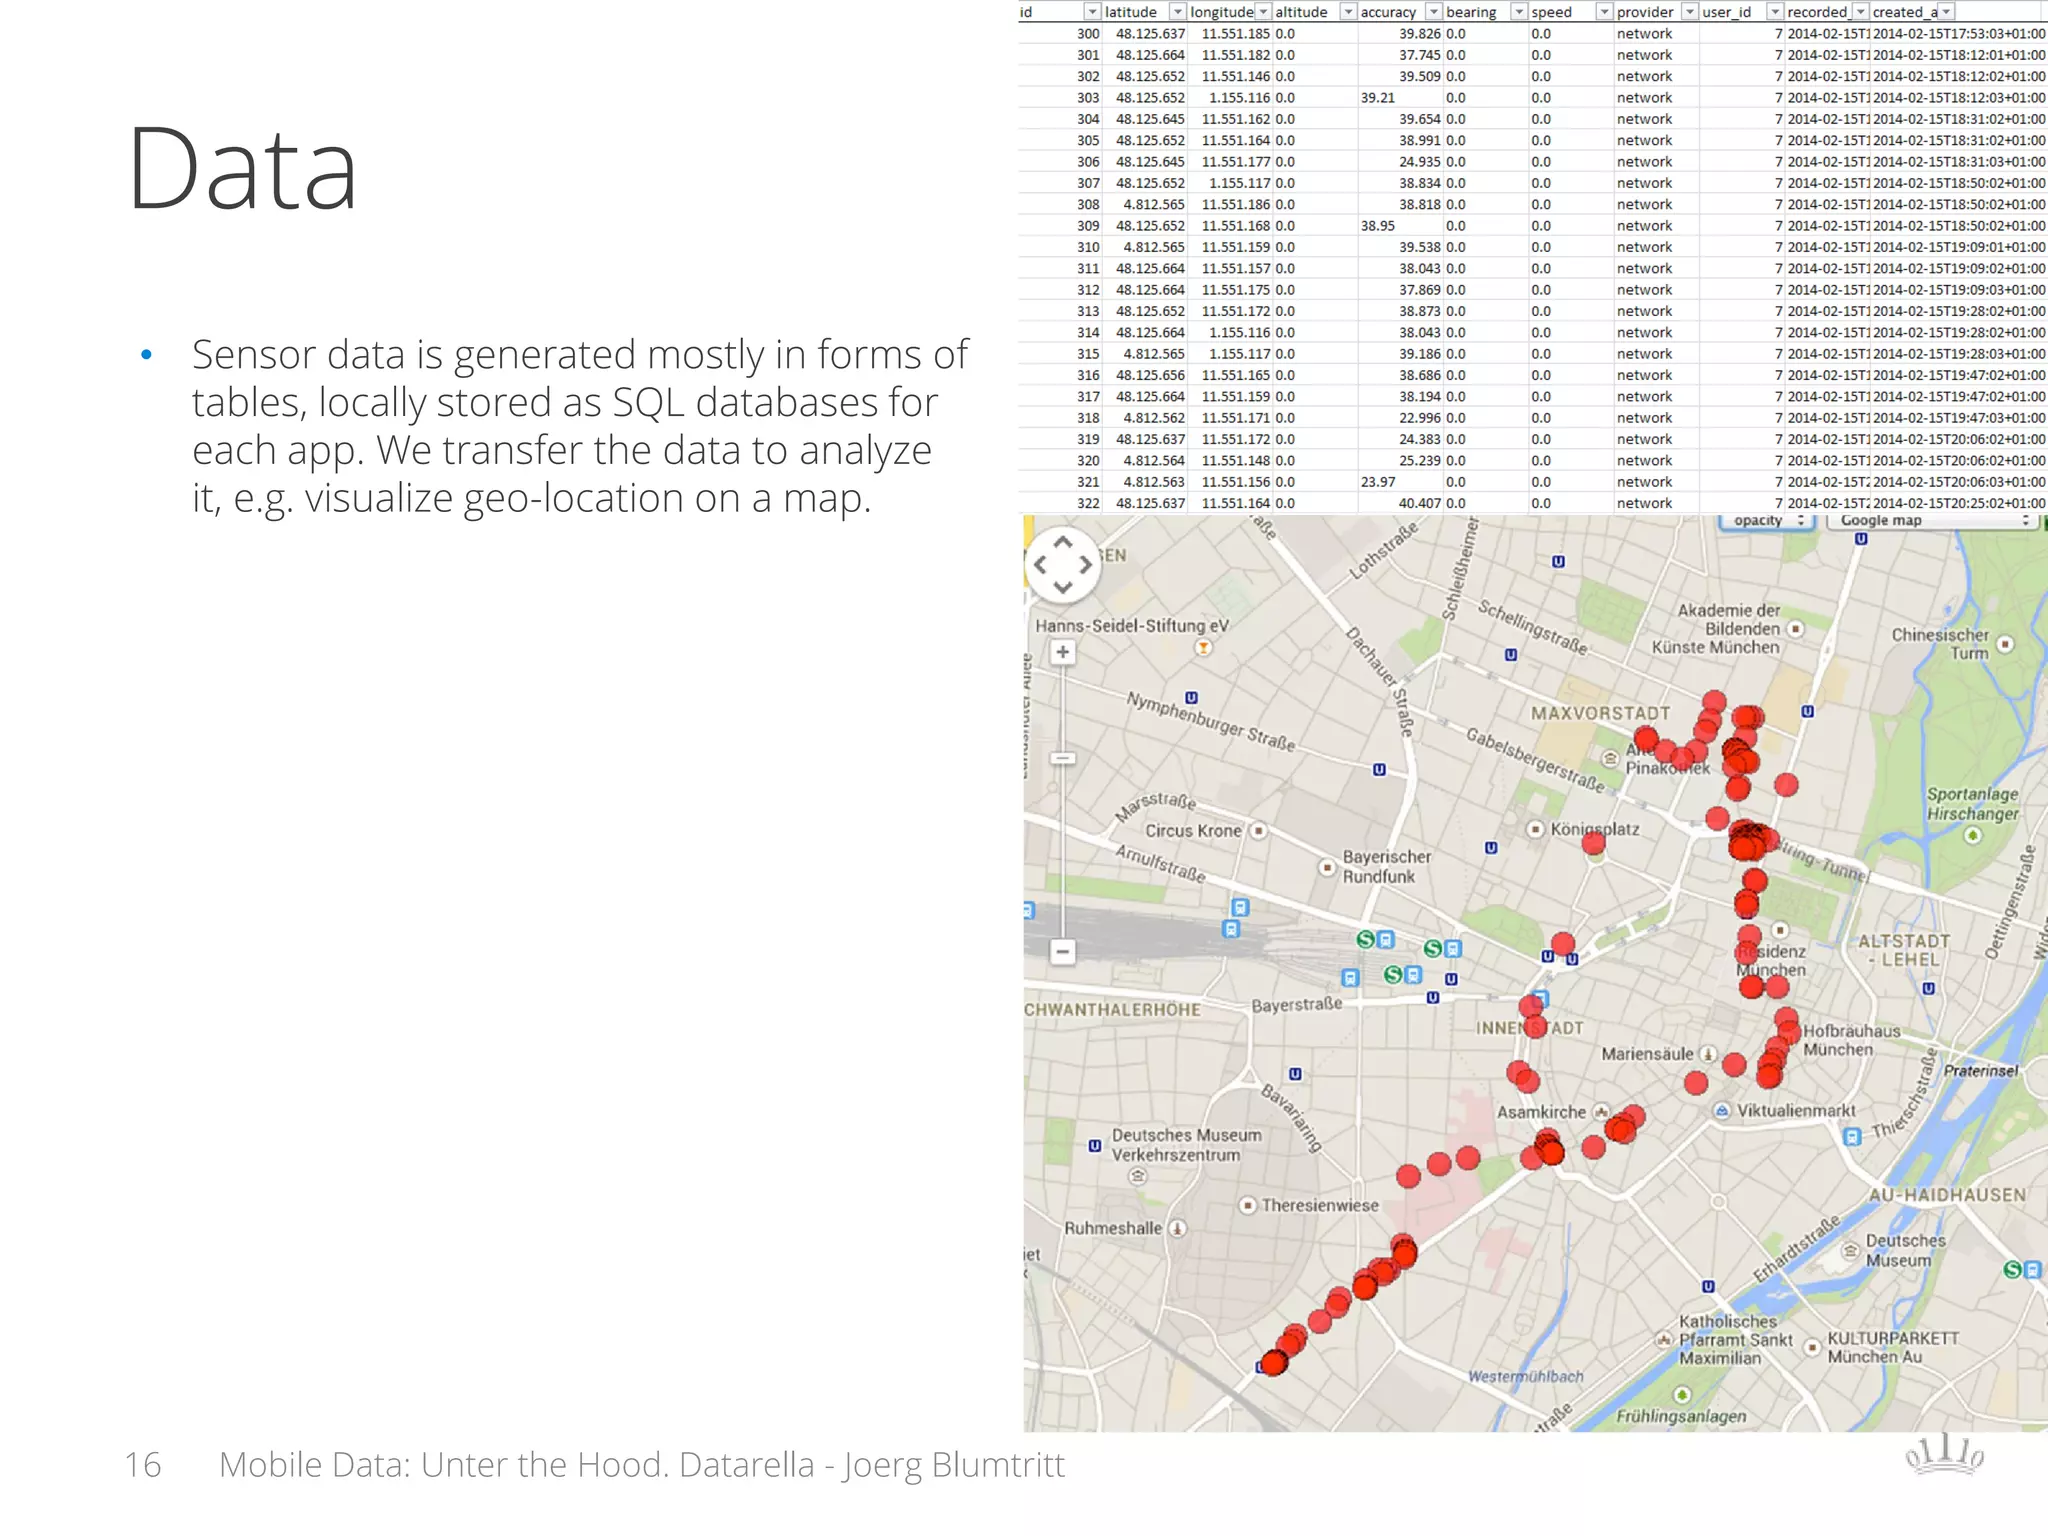Click the MAXVORSTADT district label
Screen dimensions: 2048x1536
coord(1600,713)
